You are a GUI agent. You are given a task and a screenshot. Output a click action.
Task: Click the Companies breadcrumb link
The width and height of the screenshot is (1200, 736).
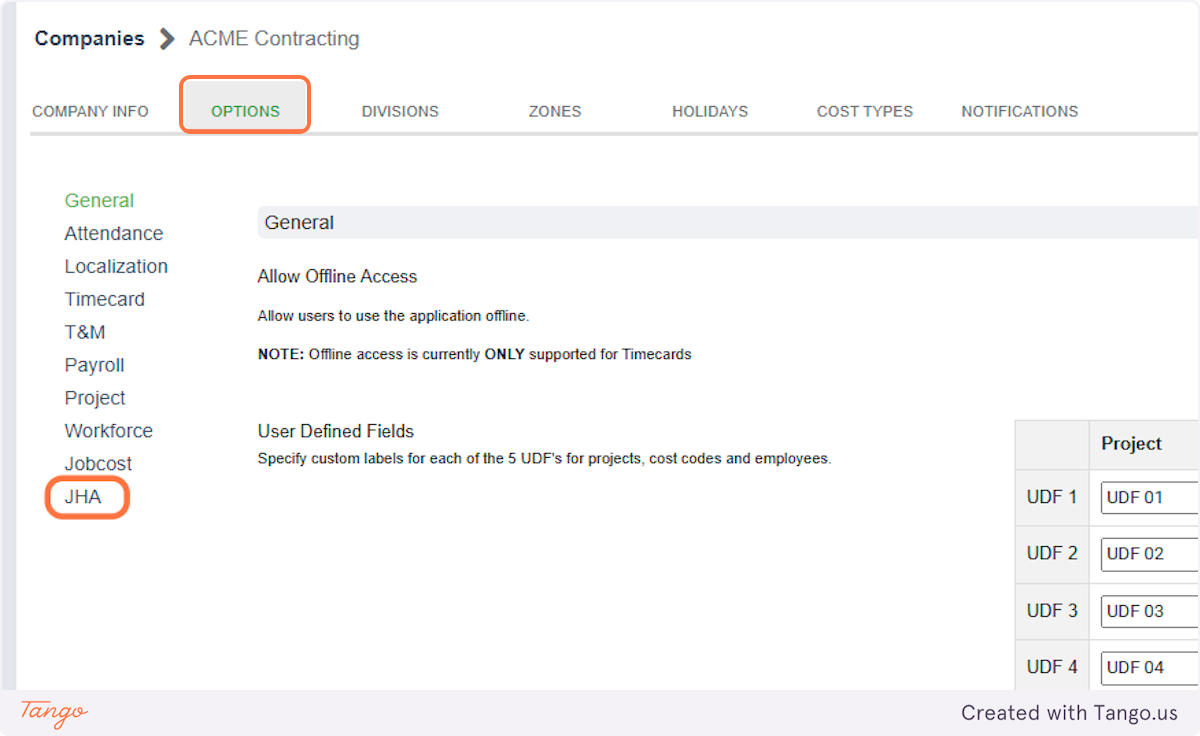(89, 39)
